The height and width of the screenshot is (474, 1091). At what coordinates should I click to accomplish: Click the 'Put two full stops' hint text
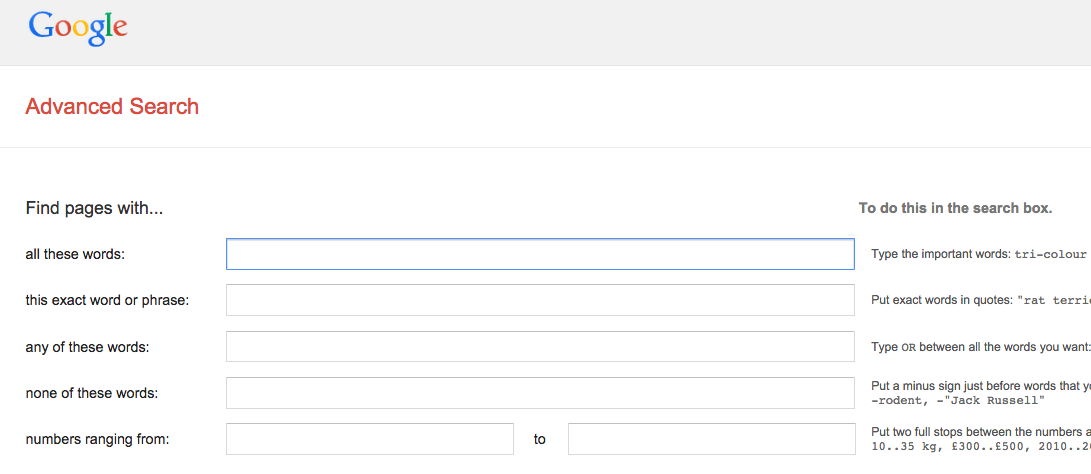click(981, 439)
